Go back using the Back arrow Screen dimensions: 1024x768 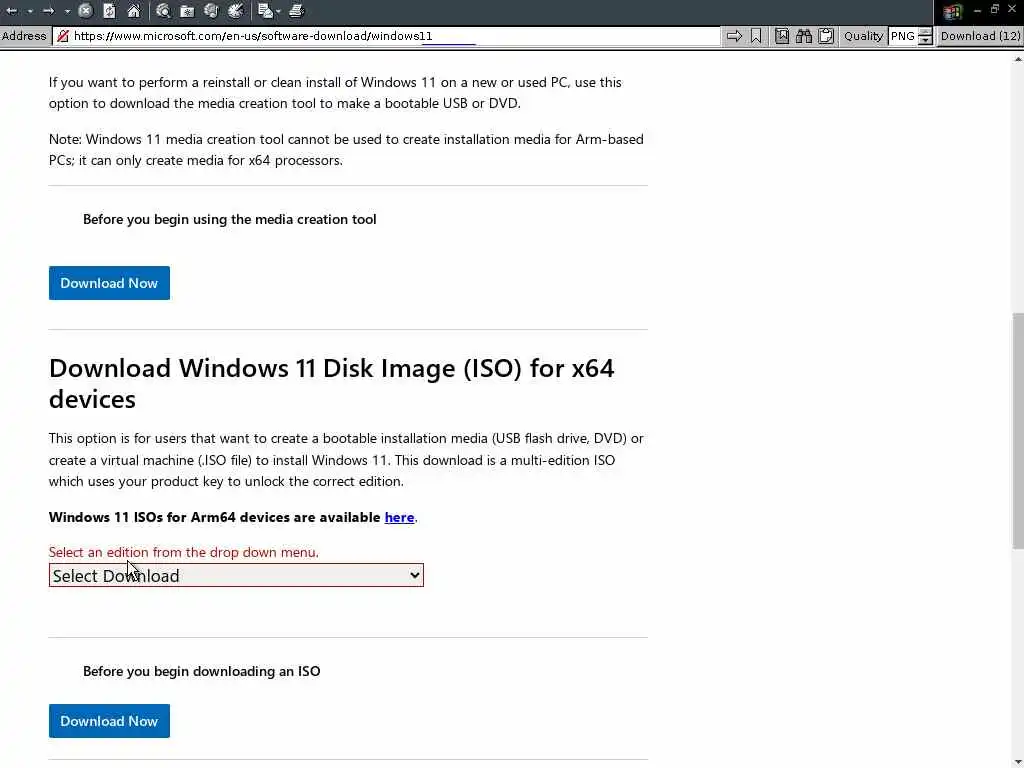(12, 11)
